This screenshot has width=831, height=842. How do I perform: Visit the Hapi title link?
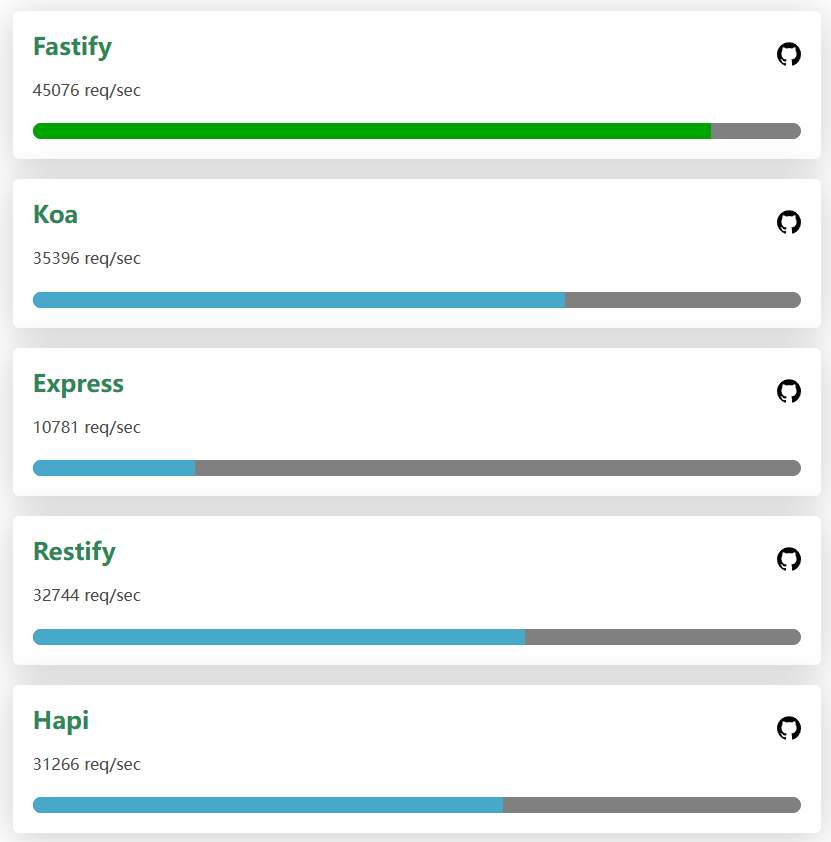click(61, 721)
